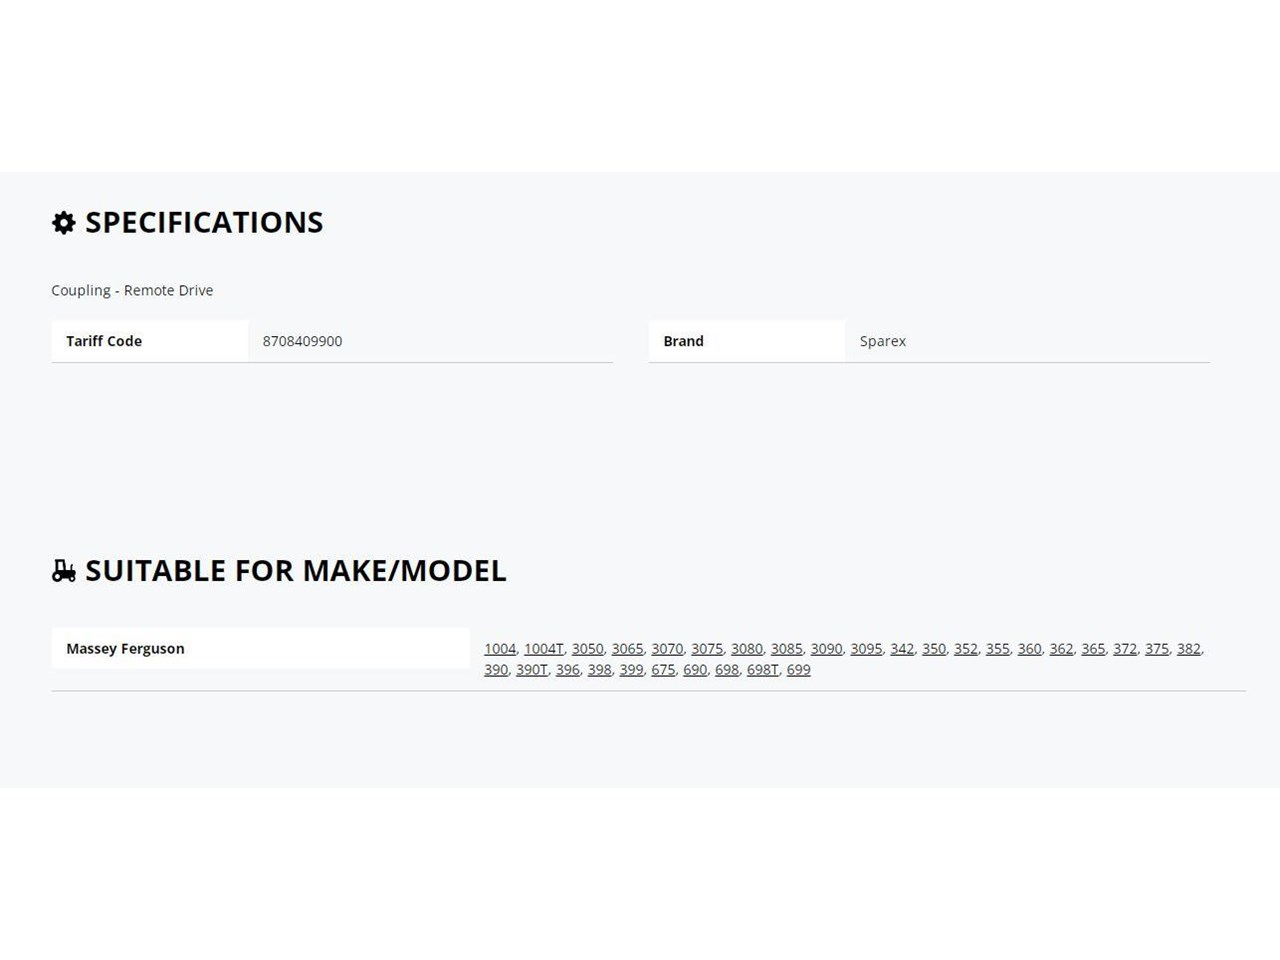Click the tariff code value 8708409900

point(302,341)
